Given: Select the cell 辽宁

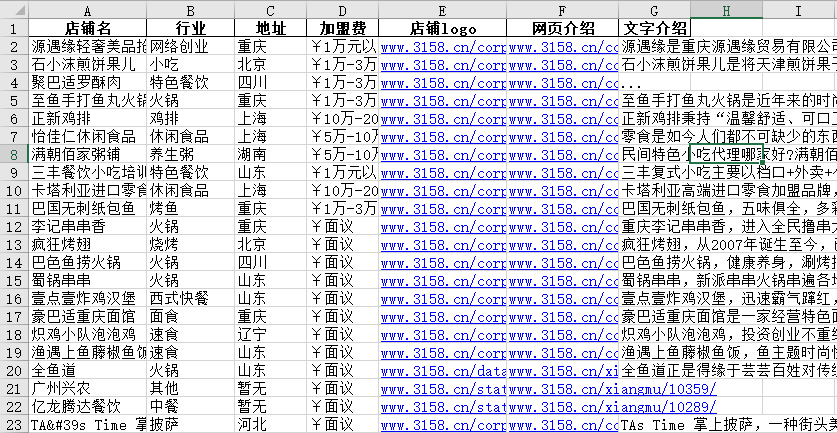Looking at the screenshot, I should (x=271, y=334).
